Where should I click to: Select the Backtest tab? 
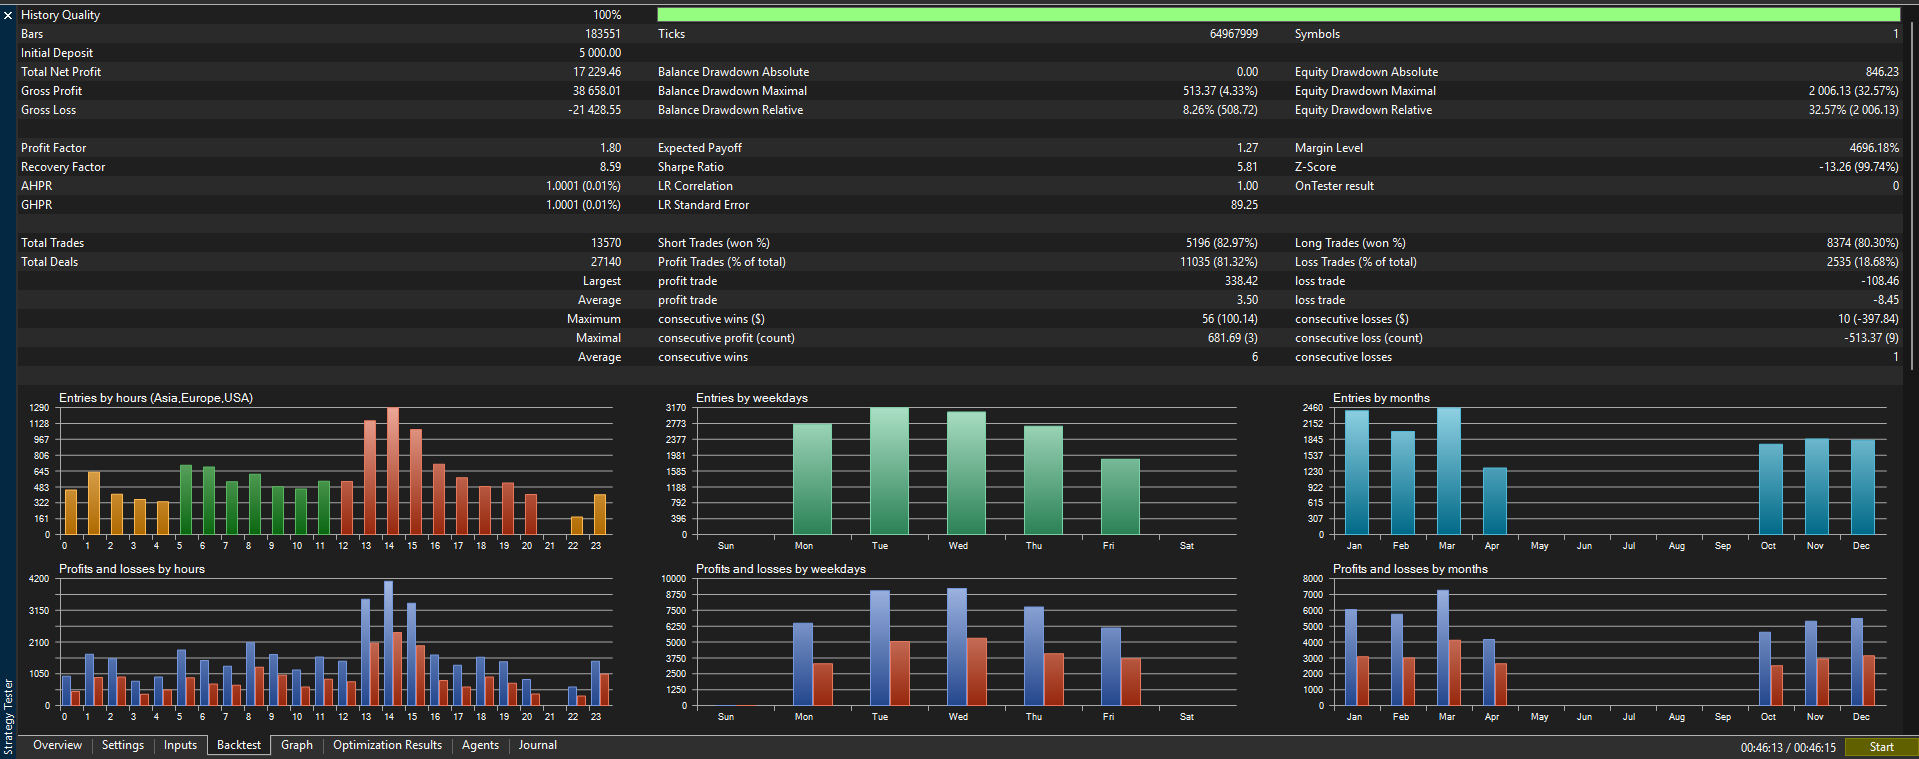[239, 745]
